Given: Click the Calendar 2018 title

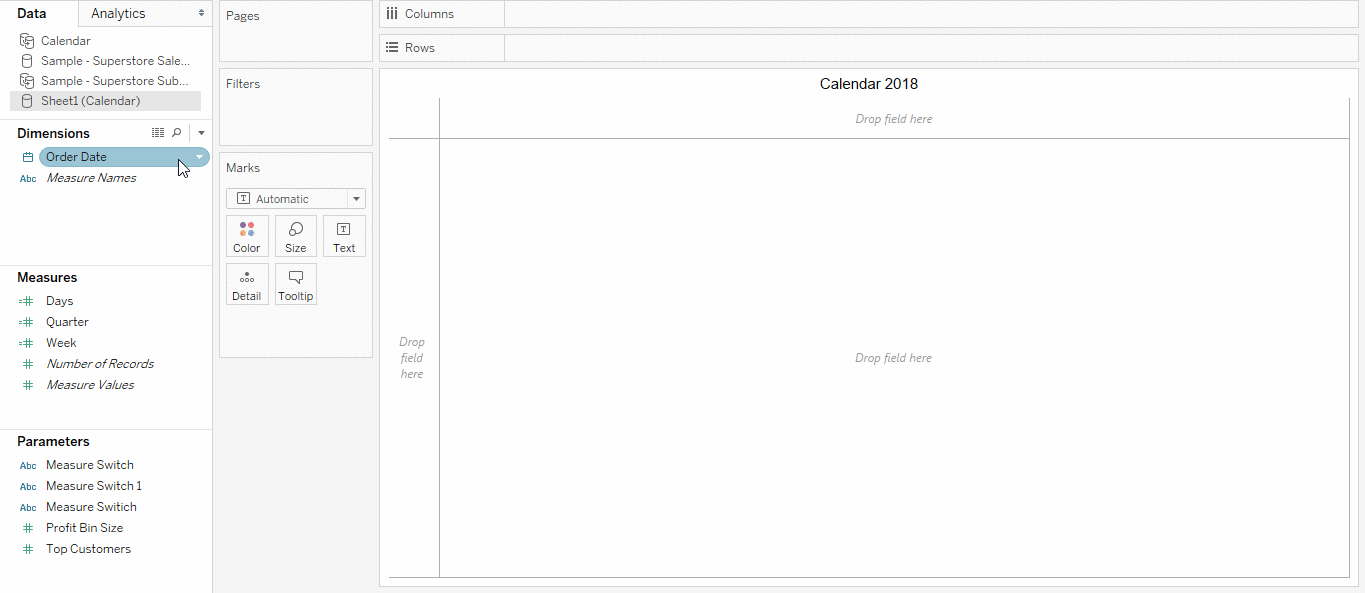Looking at the screenshot, I should pyautogui.click(x=868, y=83).
